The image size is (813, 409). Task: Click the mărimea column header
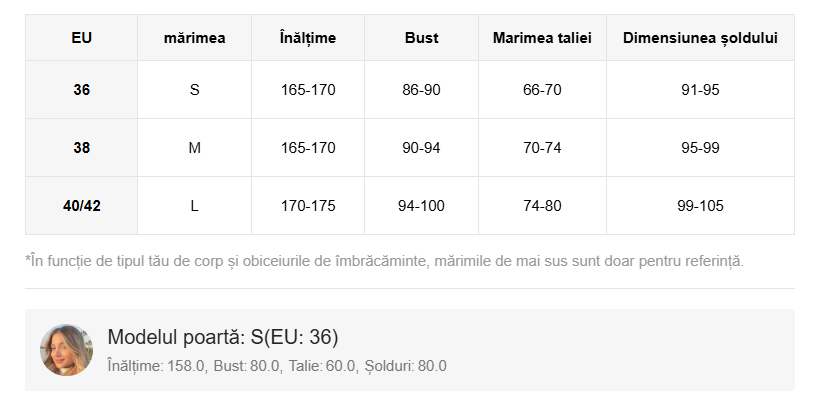click(194, 38)
